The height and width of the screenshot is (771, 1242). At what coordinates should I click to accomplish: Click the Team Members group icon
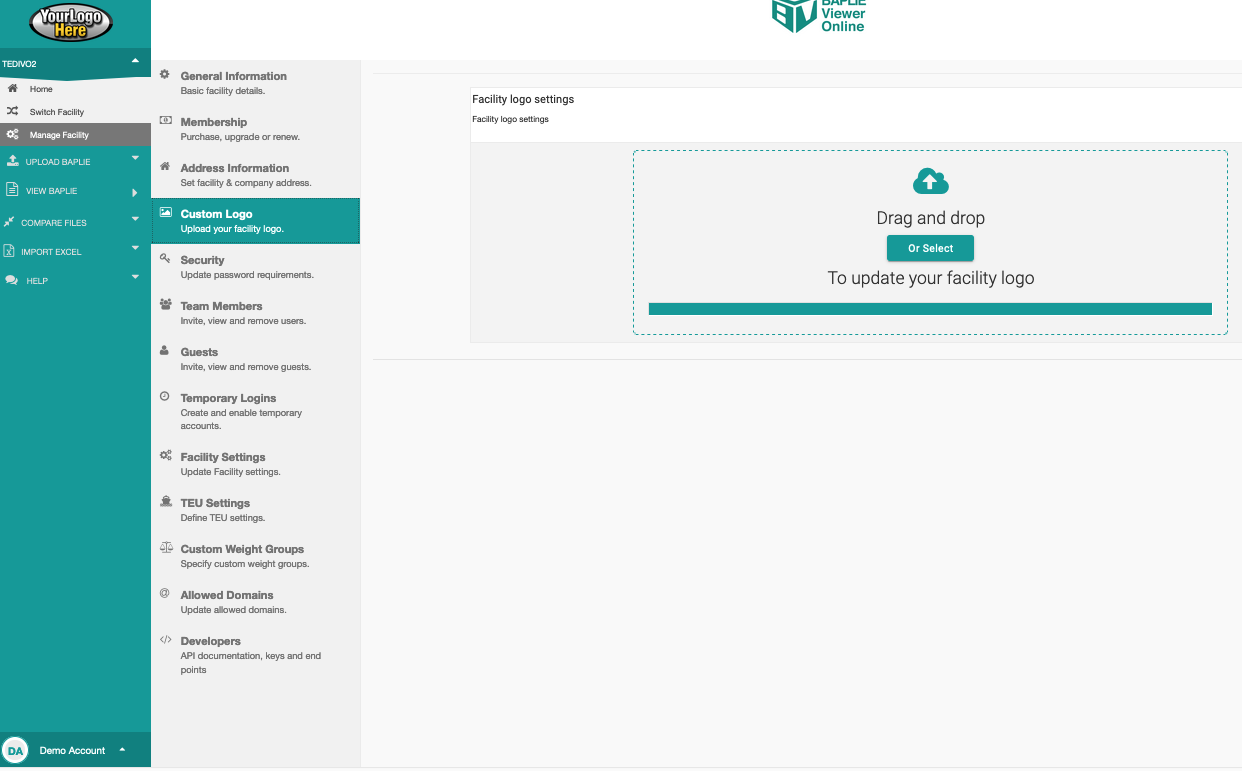165,304
